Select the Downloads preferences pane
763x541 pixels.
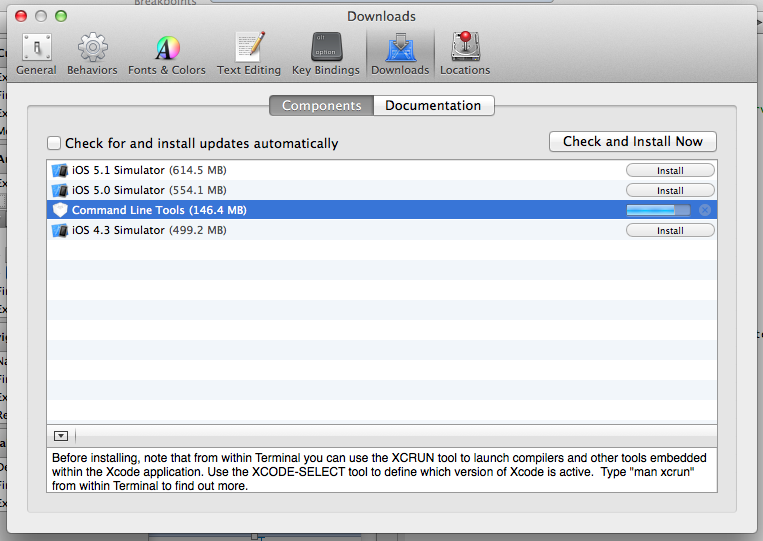pyautogui.click(x=400, y=54)
